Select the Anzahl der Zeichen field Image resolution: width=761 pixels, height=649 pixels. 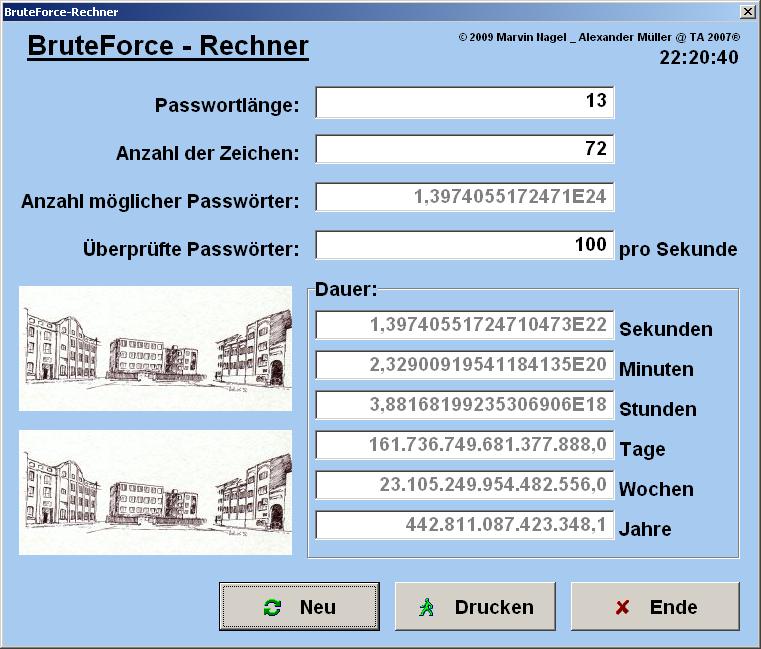[464, 149]
